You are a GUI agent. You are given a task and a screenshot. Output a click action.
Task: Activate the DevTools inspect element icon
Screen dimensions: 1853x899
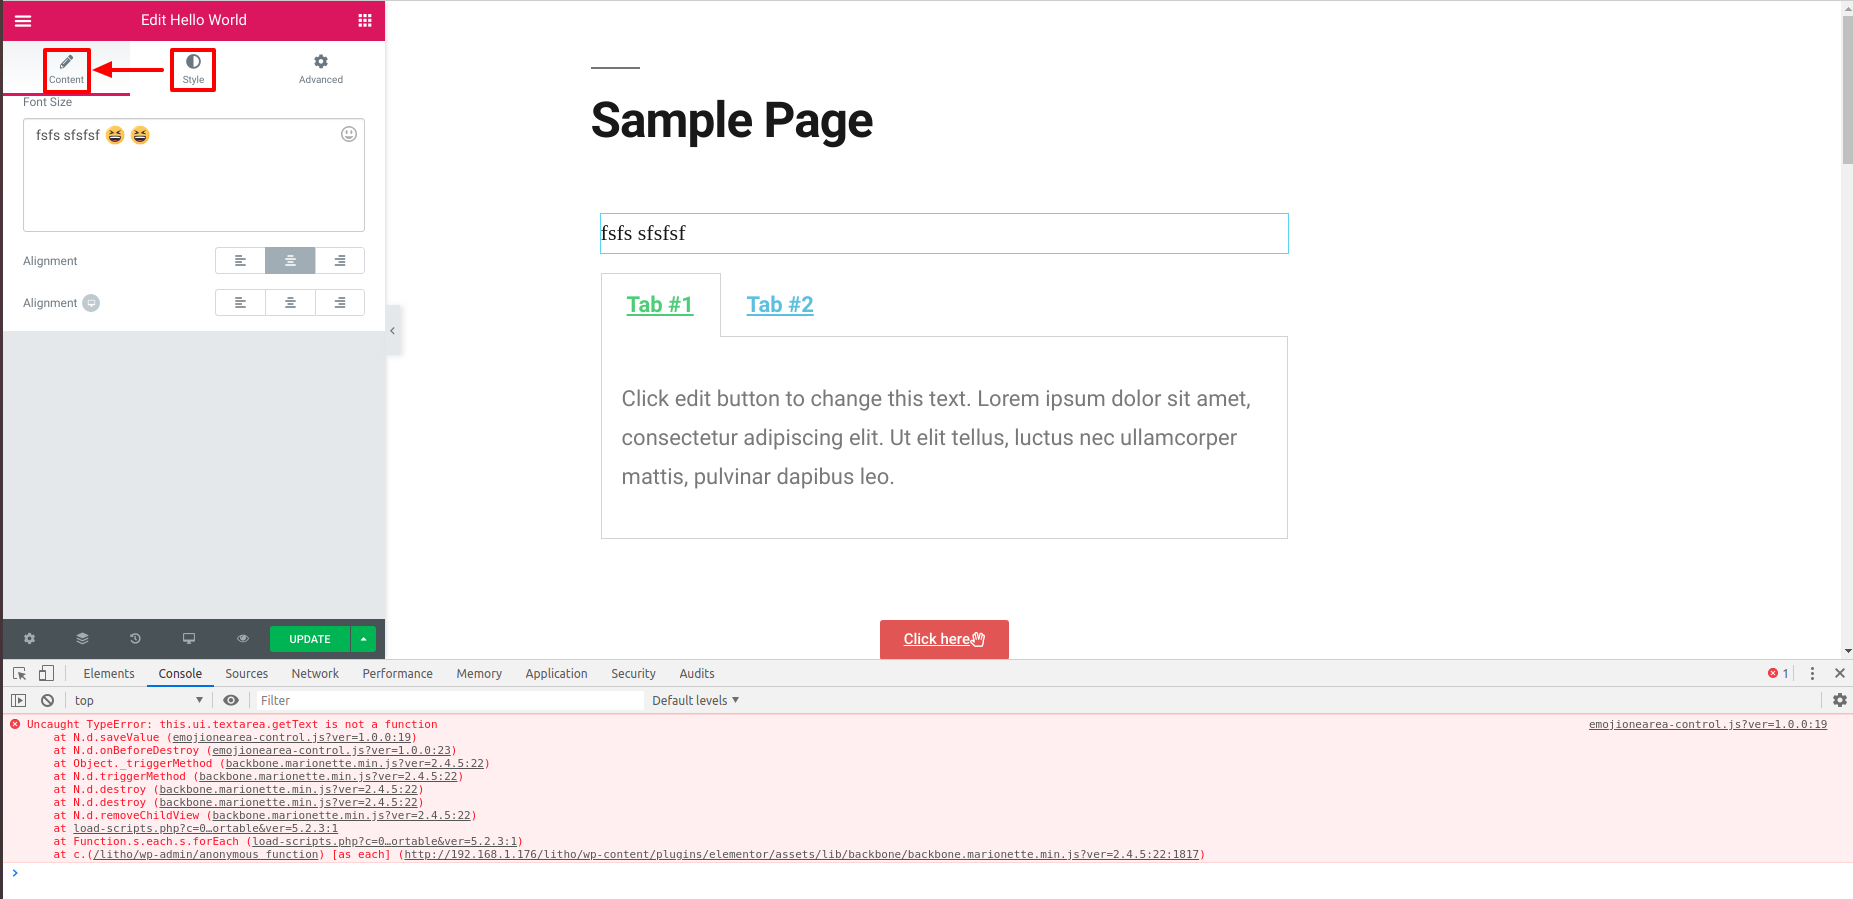click(19, 673)
